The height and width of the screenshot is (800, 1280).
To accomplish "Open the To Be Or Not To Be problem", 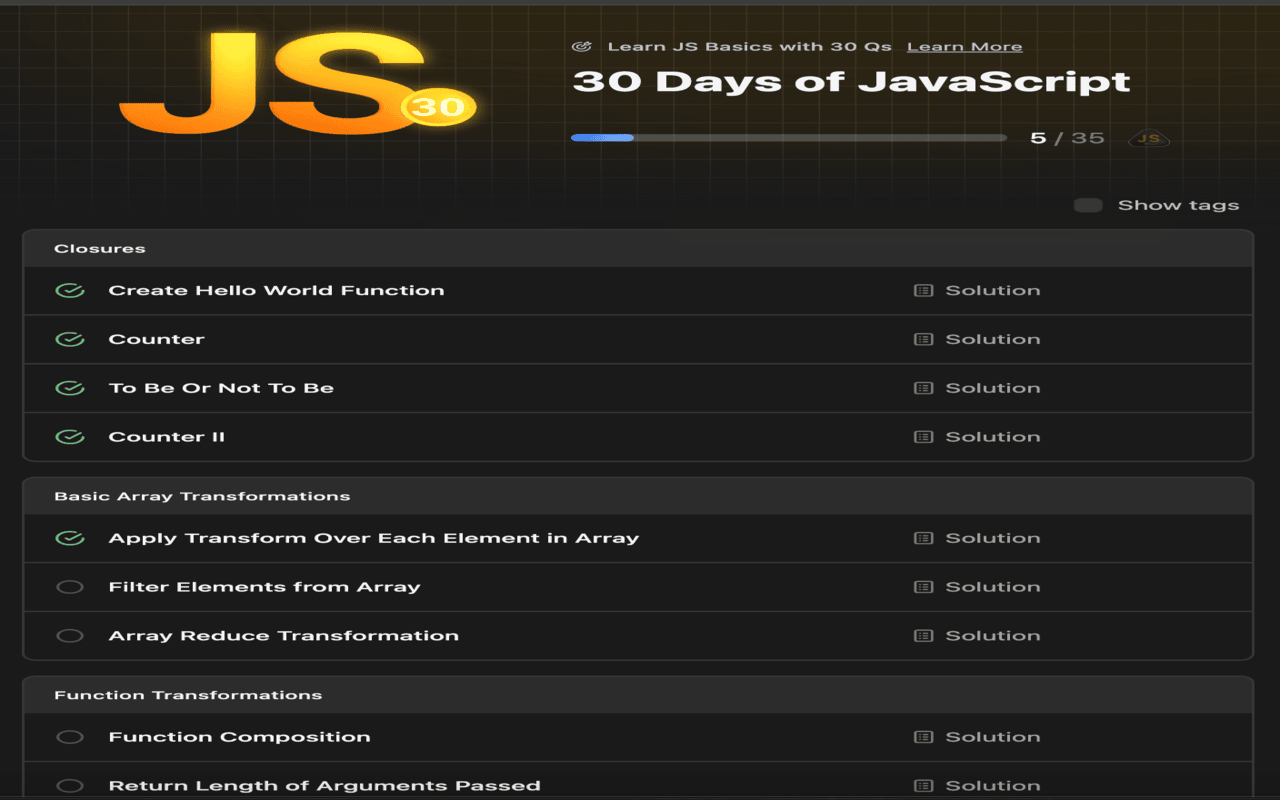I will tap(221, 388).
